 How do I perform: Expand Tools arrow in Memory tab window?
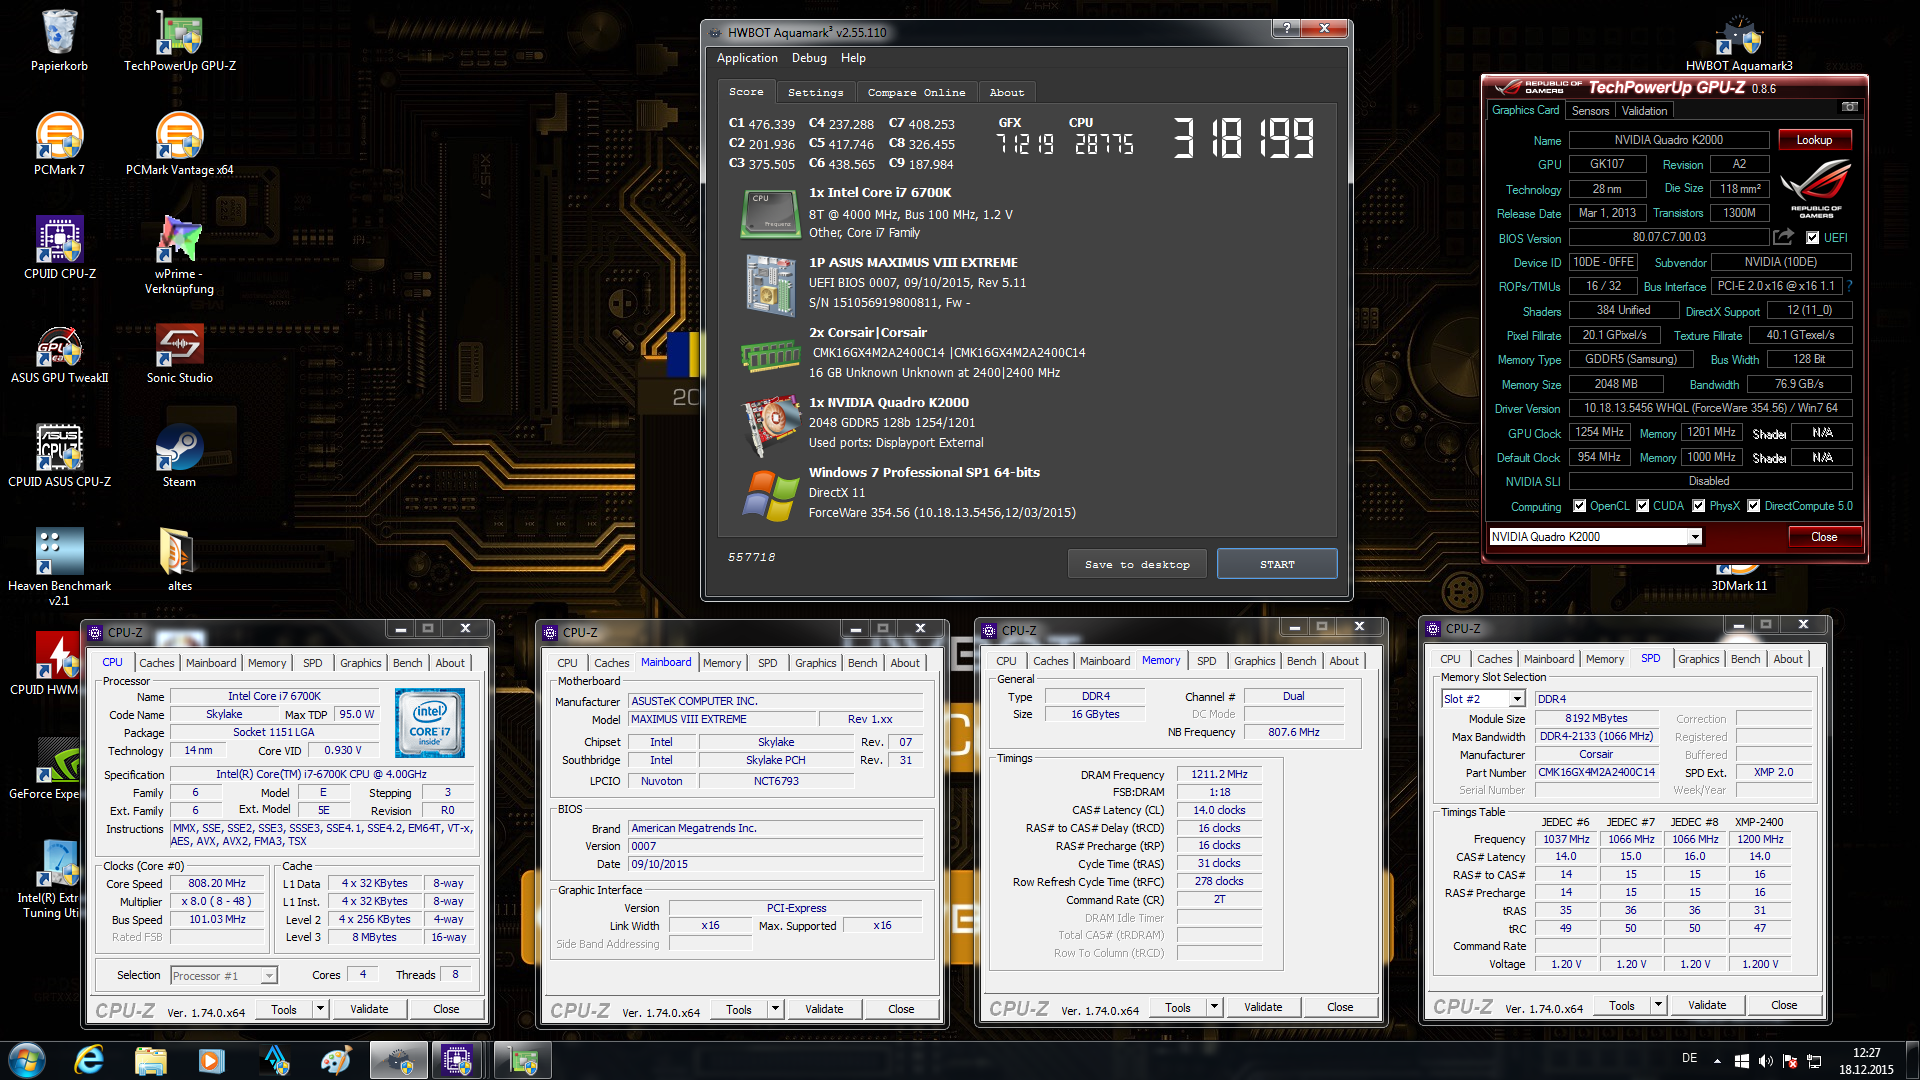(x=1215, y=1007)
